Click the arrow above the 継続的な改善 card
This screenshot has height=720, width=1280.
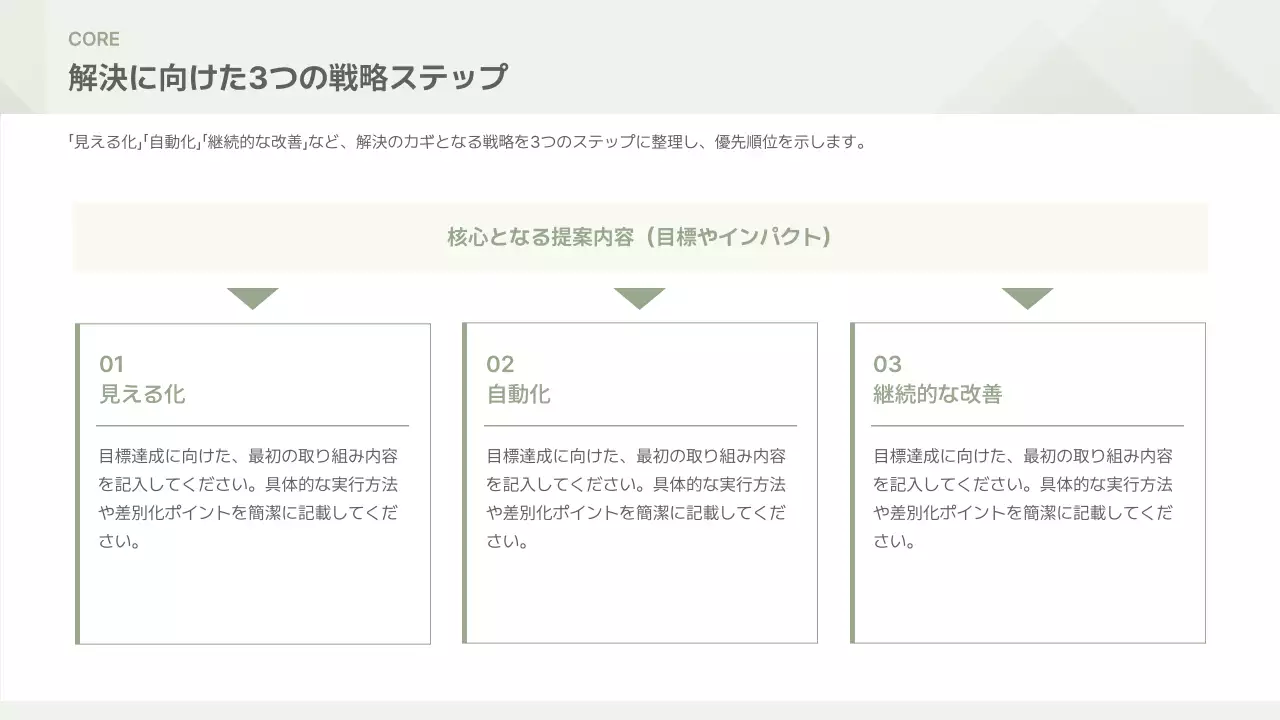coord(1028,295)
